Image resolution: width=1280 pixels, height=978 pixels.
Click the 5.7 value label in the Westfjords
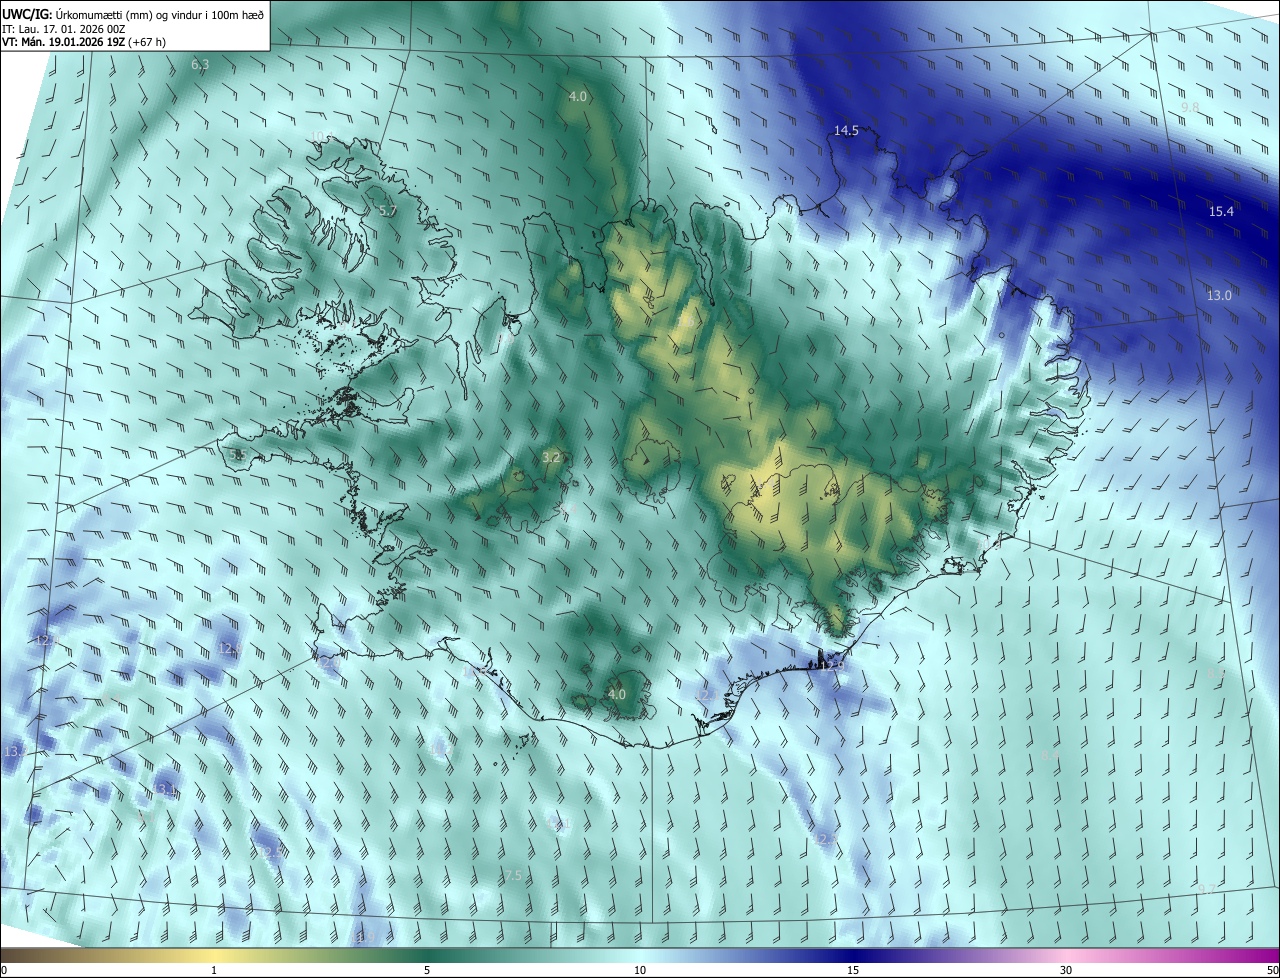388,211
